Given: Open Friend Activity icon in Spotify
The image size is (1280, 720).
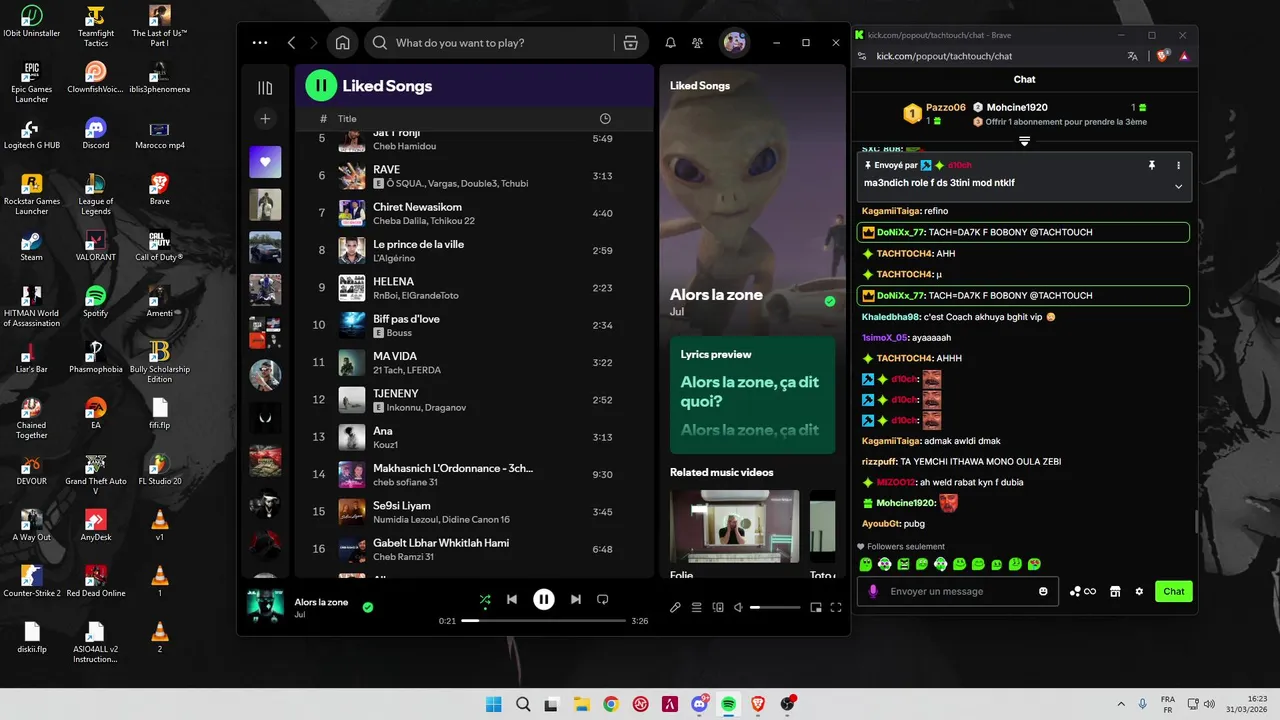Looking at the screenshot, I should 698,43.
